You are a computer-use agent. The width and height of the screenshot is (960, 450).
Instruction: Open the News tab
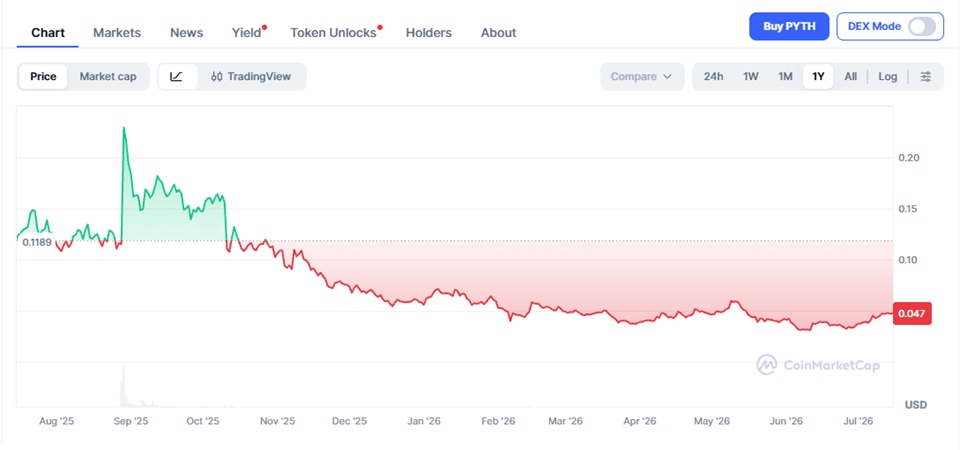187,32
